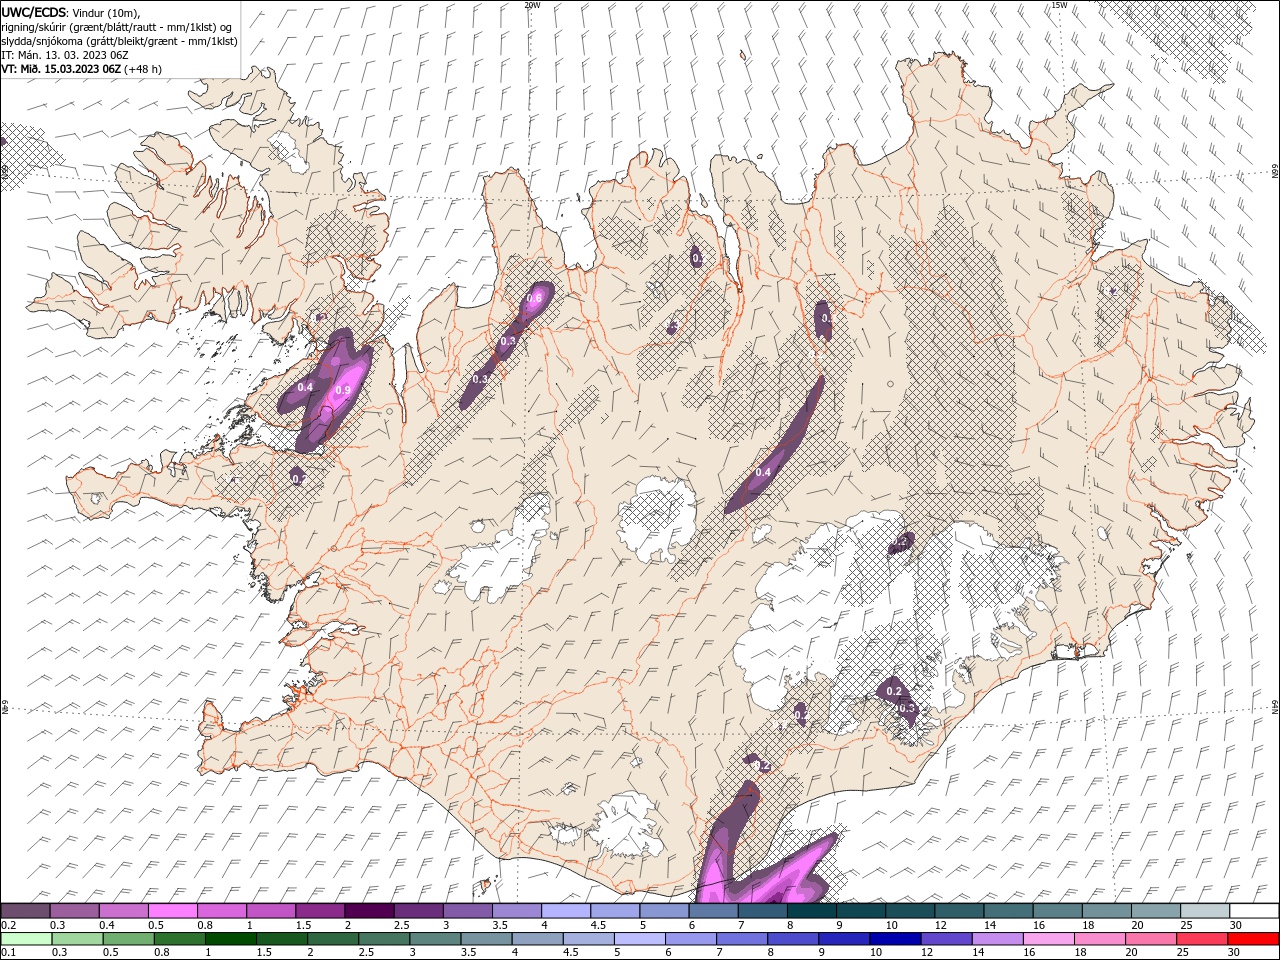
Task: Click the 0.9 precipitation value on the map
Action: point(343,390)
